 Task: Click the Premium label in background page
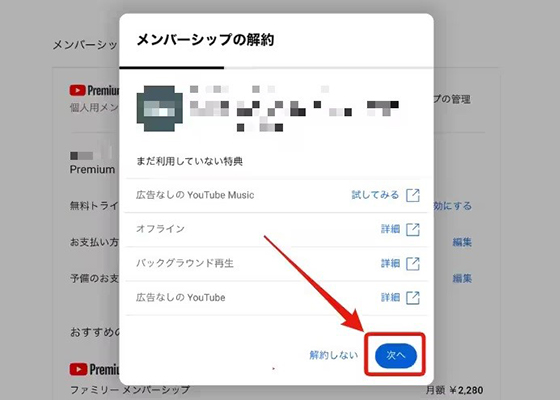[92, 169]
